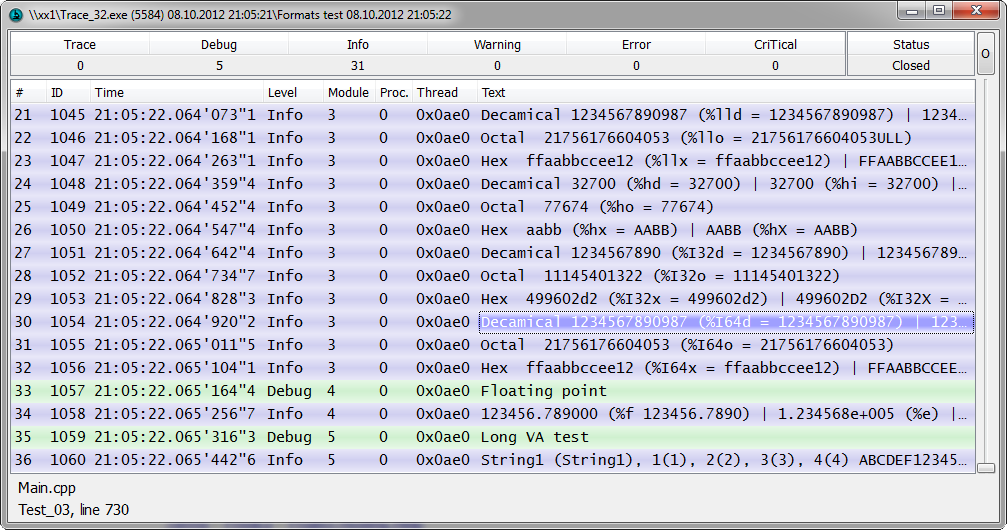This screenshot has height=530, width=1007.
Task: Sort by the Module column header
Action: click(x=349, y=93)
